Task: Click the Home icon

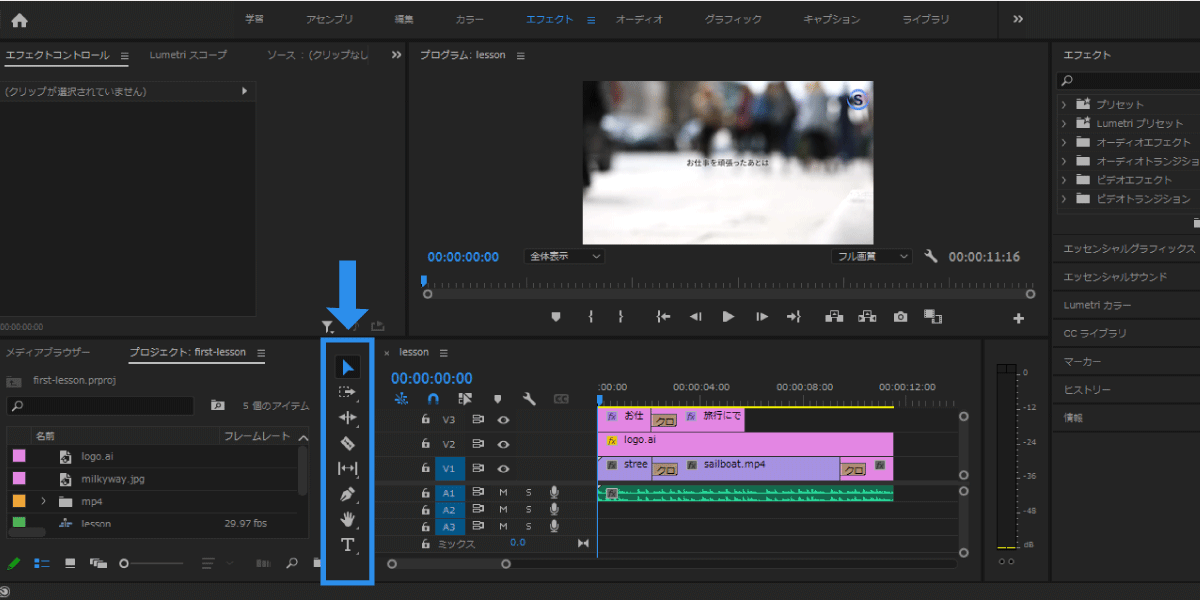Action: pos(19,19)
